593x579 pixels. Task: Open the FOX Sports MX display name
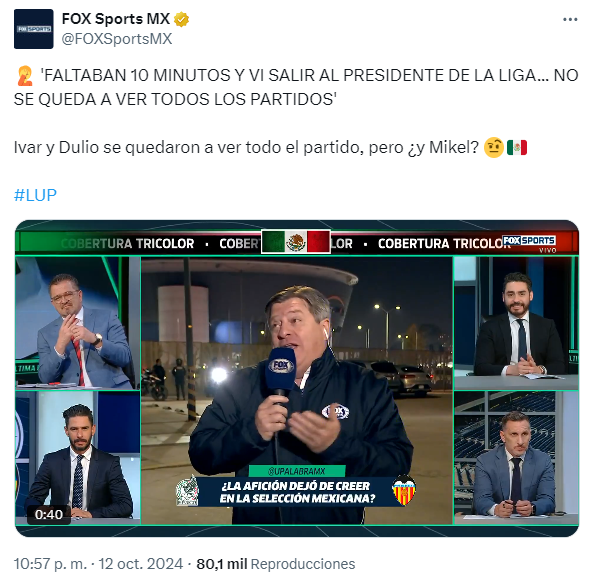point(116,19)
